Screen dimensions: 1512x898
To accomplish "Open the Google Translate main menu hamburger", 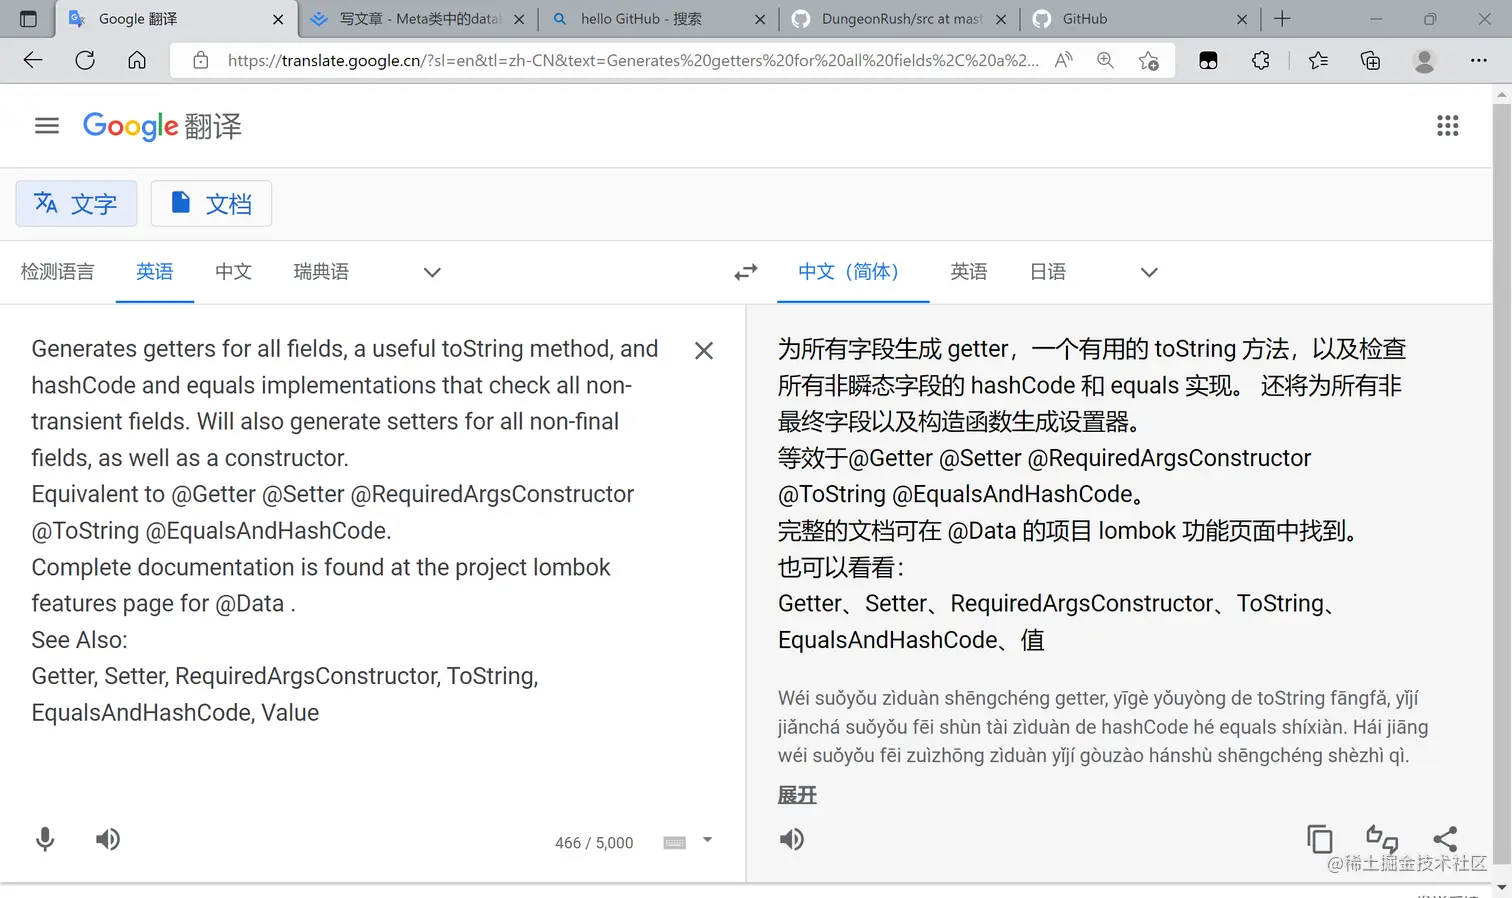I will pos(47,126).
